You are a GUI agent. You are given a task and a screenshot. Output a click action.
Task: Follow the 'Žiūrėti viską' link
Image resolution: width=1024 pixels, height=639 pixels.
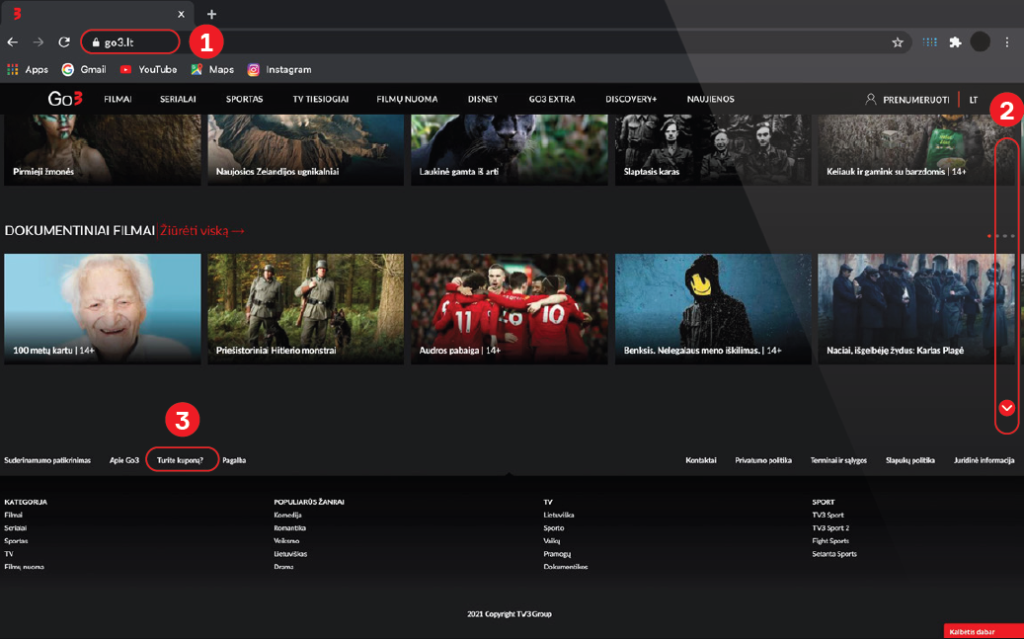202,231
